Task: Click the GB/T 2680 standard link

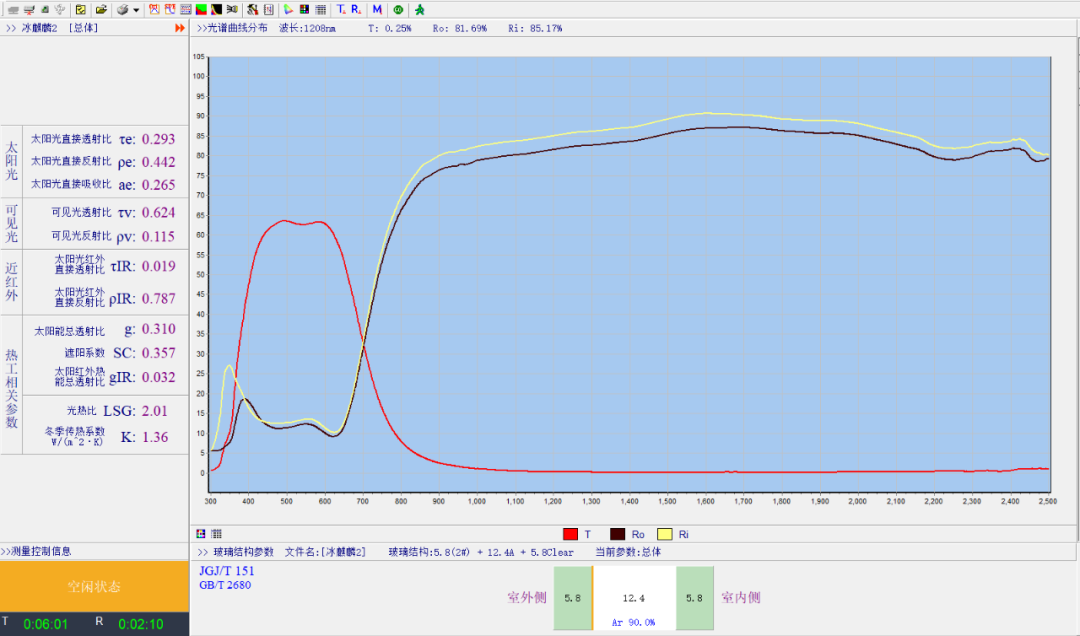Action: pos(225,585)
